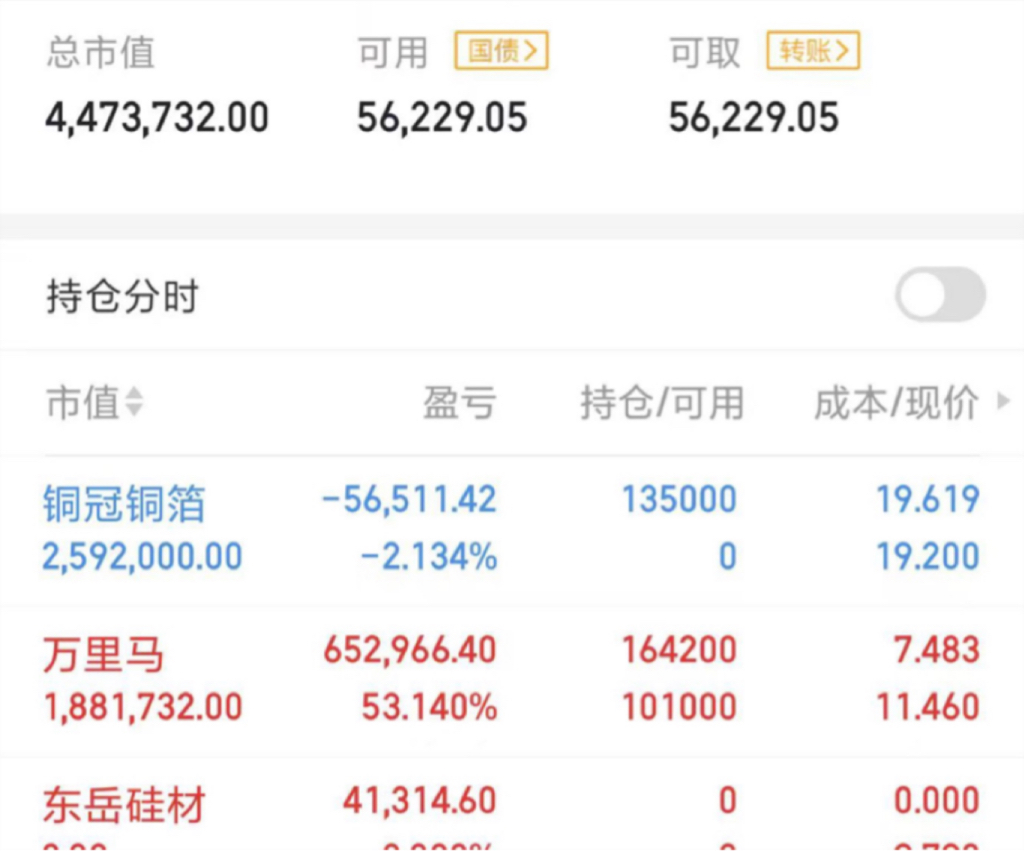Screen dimensions: 1024x851
Task: Open the 万里马 holding row
Action: 512,681
